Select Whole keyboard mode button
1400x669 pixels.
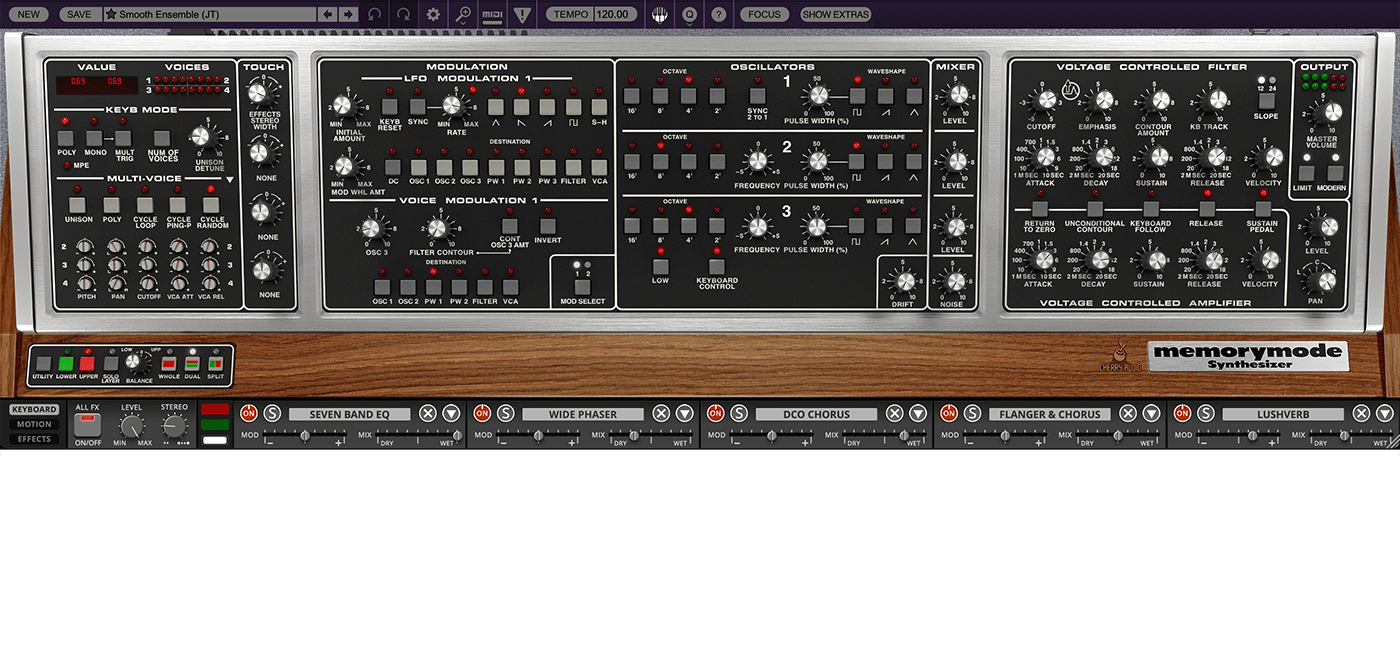169,364
